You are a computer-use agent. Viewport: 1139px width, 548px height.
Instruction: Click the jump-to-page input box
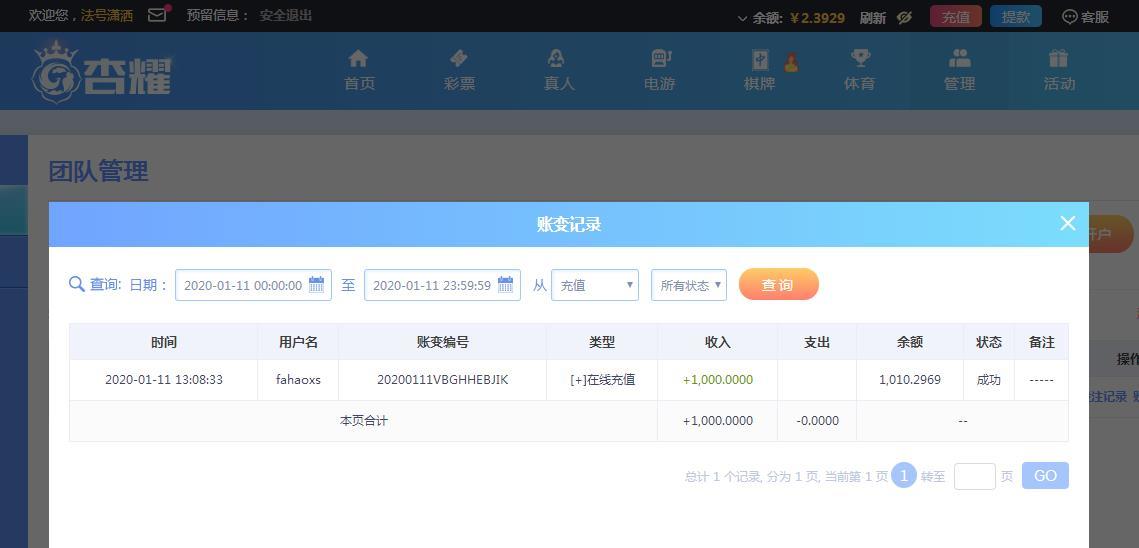click(974, 476)
